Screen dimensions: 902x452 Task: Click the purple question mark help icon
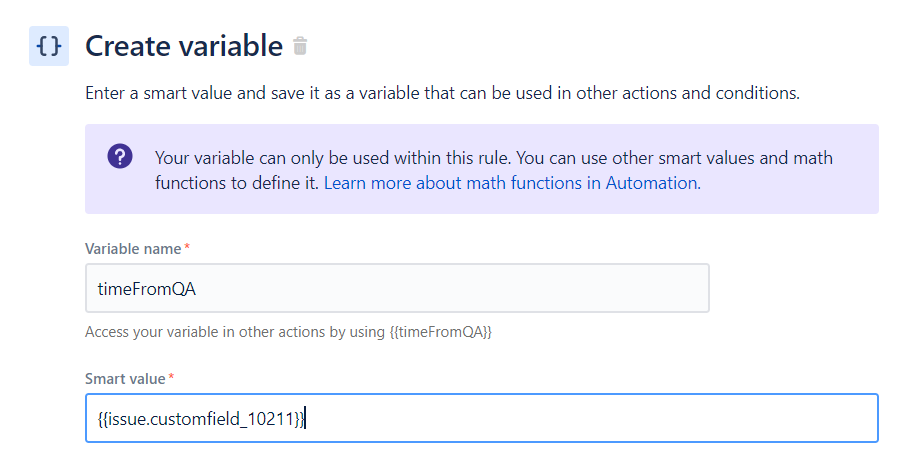120,156
